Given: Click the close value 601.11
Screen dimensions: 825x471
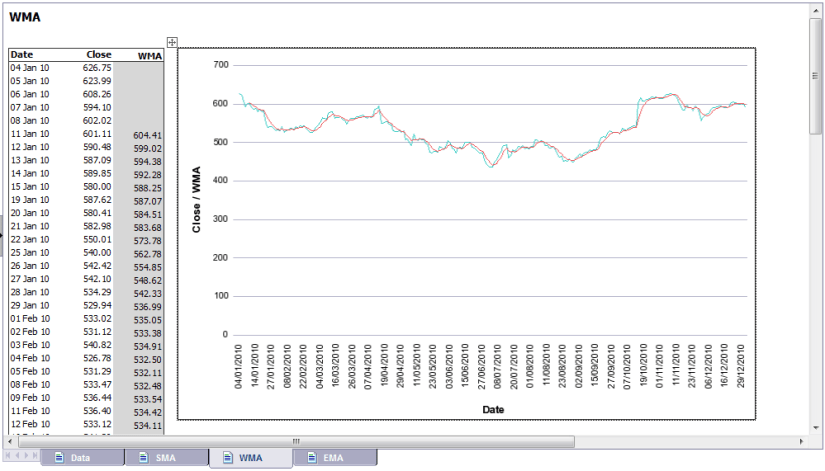Looking at the screenshot, I should [x=97, y=134].
